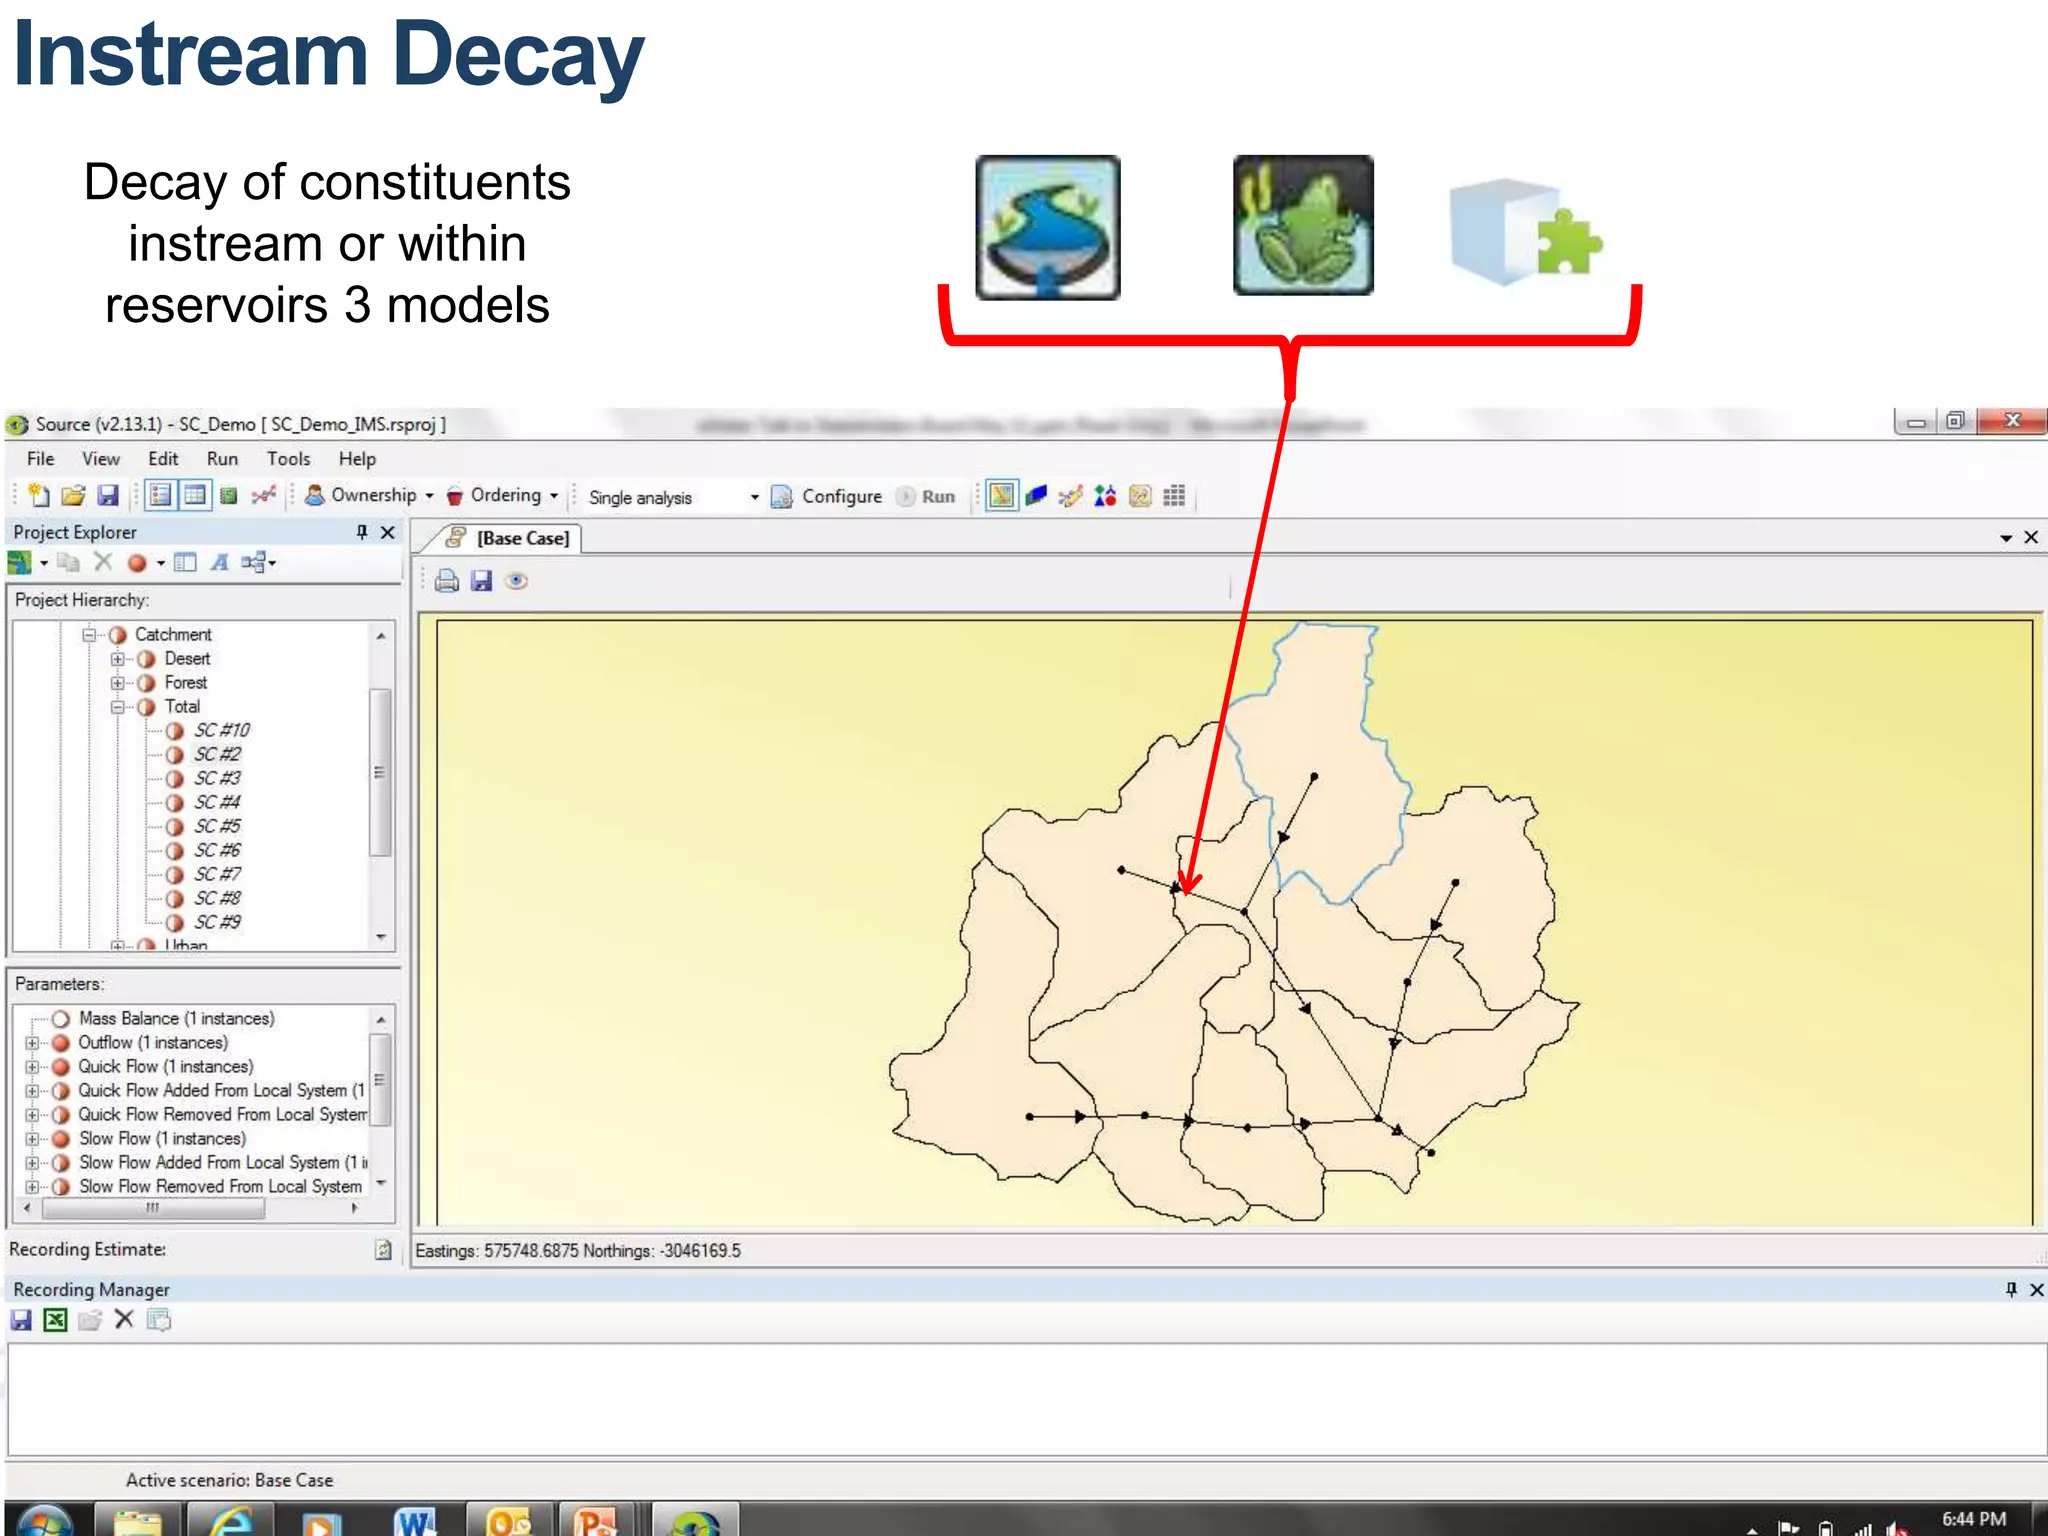Screen dimensions: 2048x1536
Task: Click the colored shapes icon
Action: [x=1105, y=495]
